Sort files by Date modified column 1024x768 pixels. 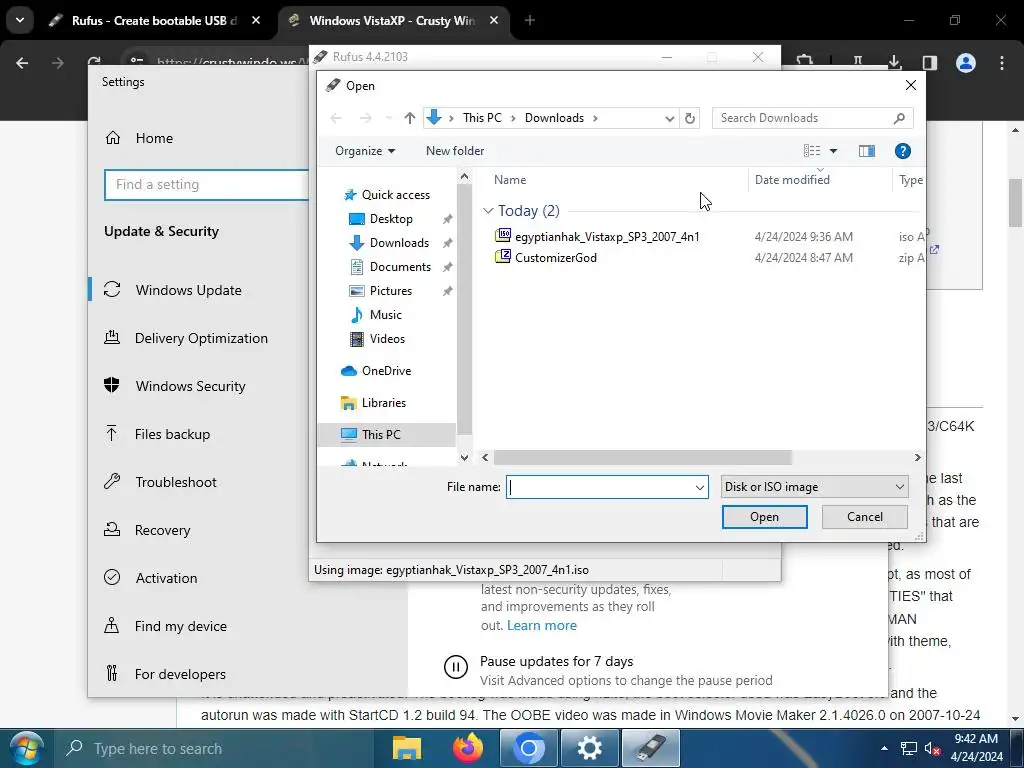point(792,180)
